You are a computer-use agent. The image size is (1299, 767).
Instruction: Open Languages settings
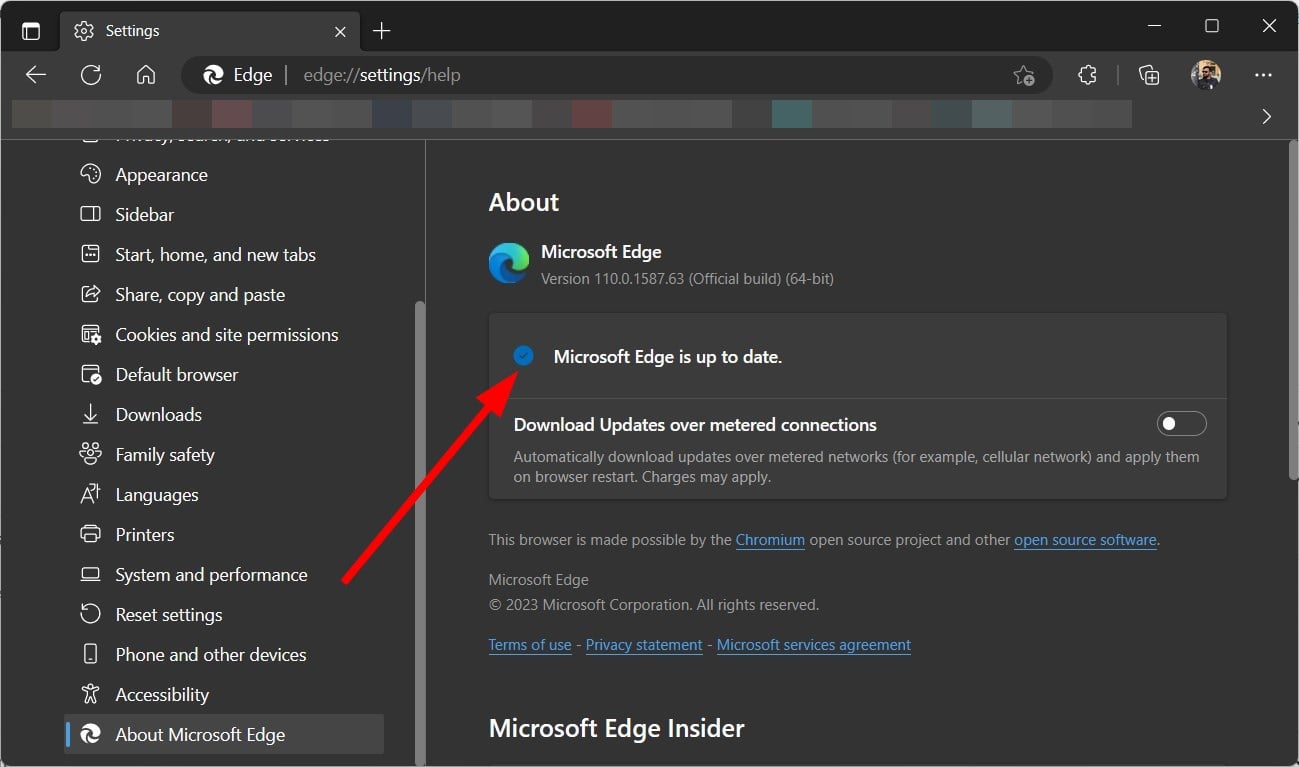pos(224,495)
